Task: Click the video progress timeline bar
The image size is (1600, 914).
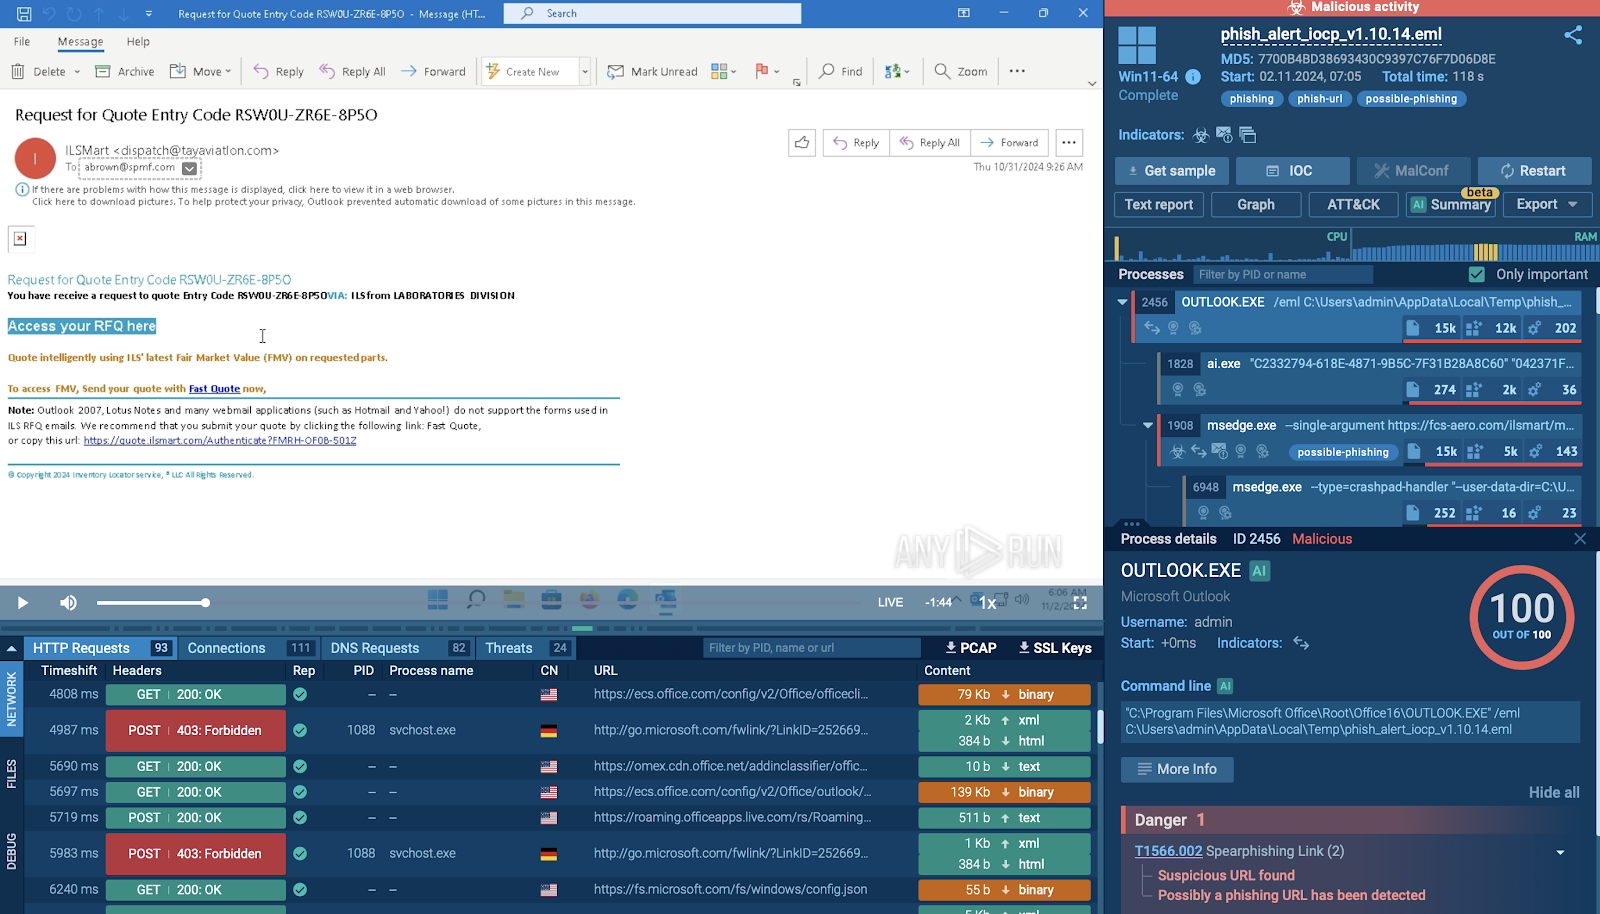Action: pos(550,628)
